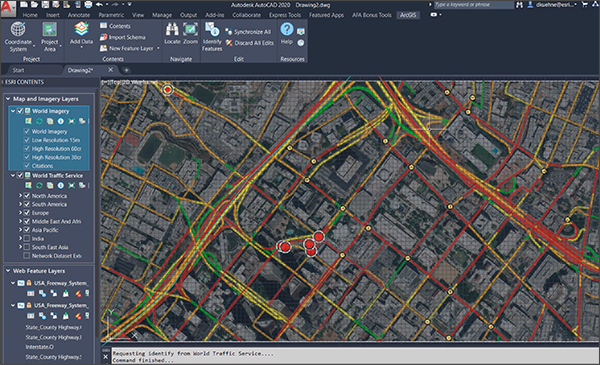Image resolution: width=600 pixels, height=365 pixels.
Task: Collapse Map and Imagery Layers group
Action: click(x=8, y=99)
